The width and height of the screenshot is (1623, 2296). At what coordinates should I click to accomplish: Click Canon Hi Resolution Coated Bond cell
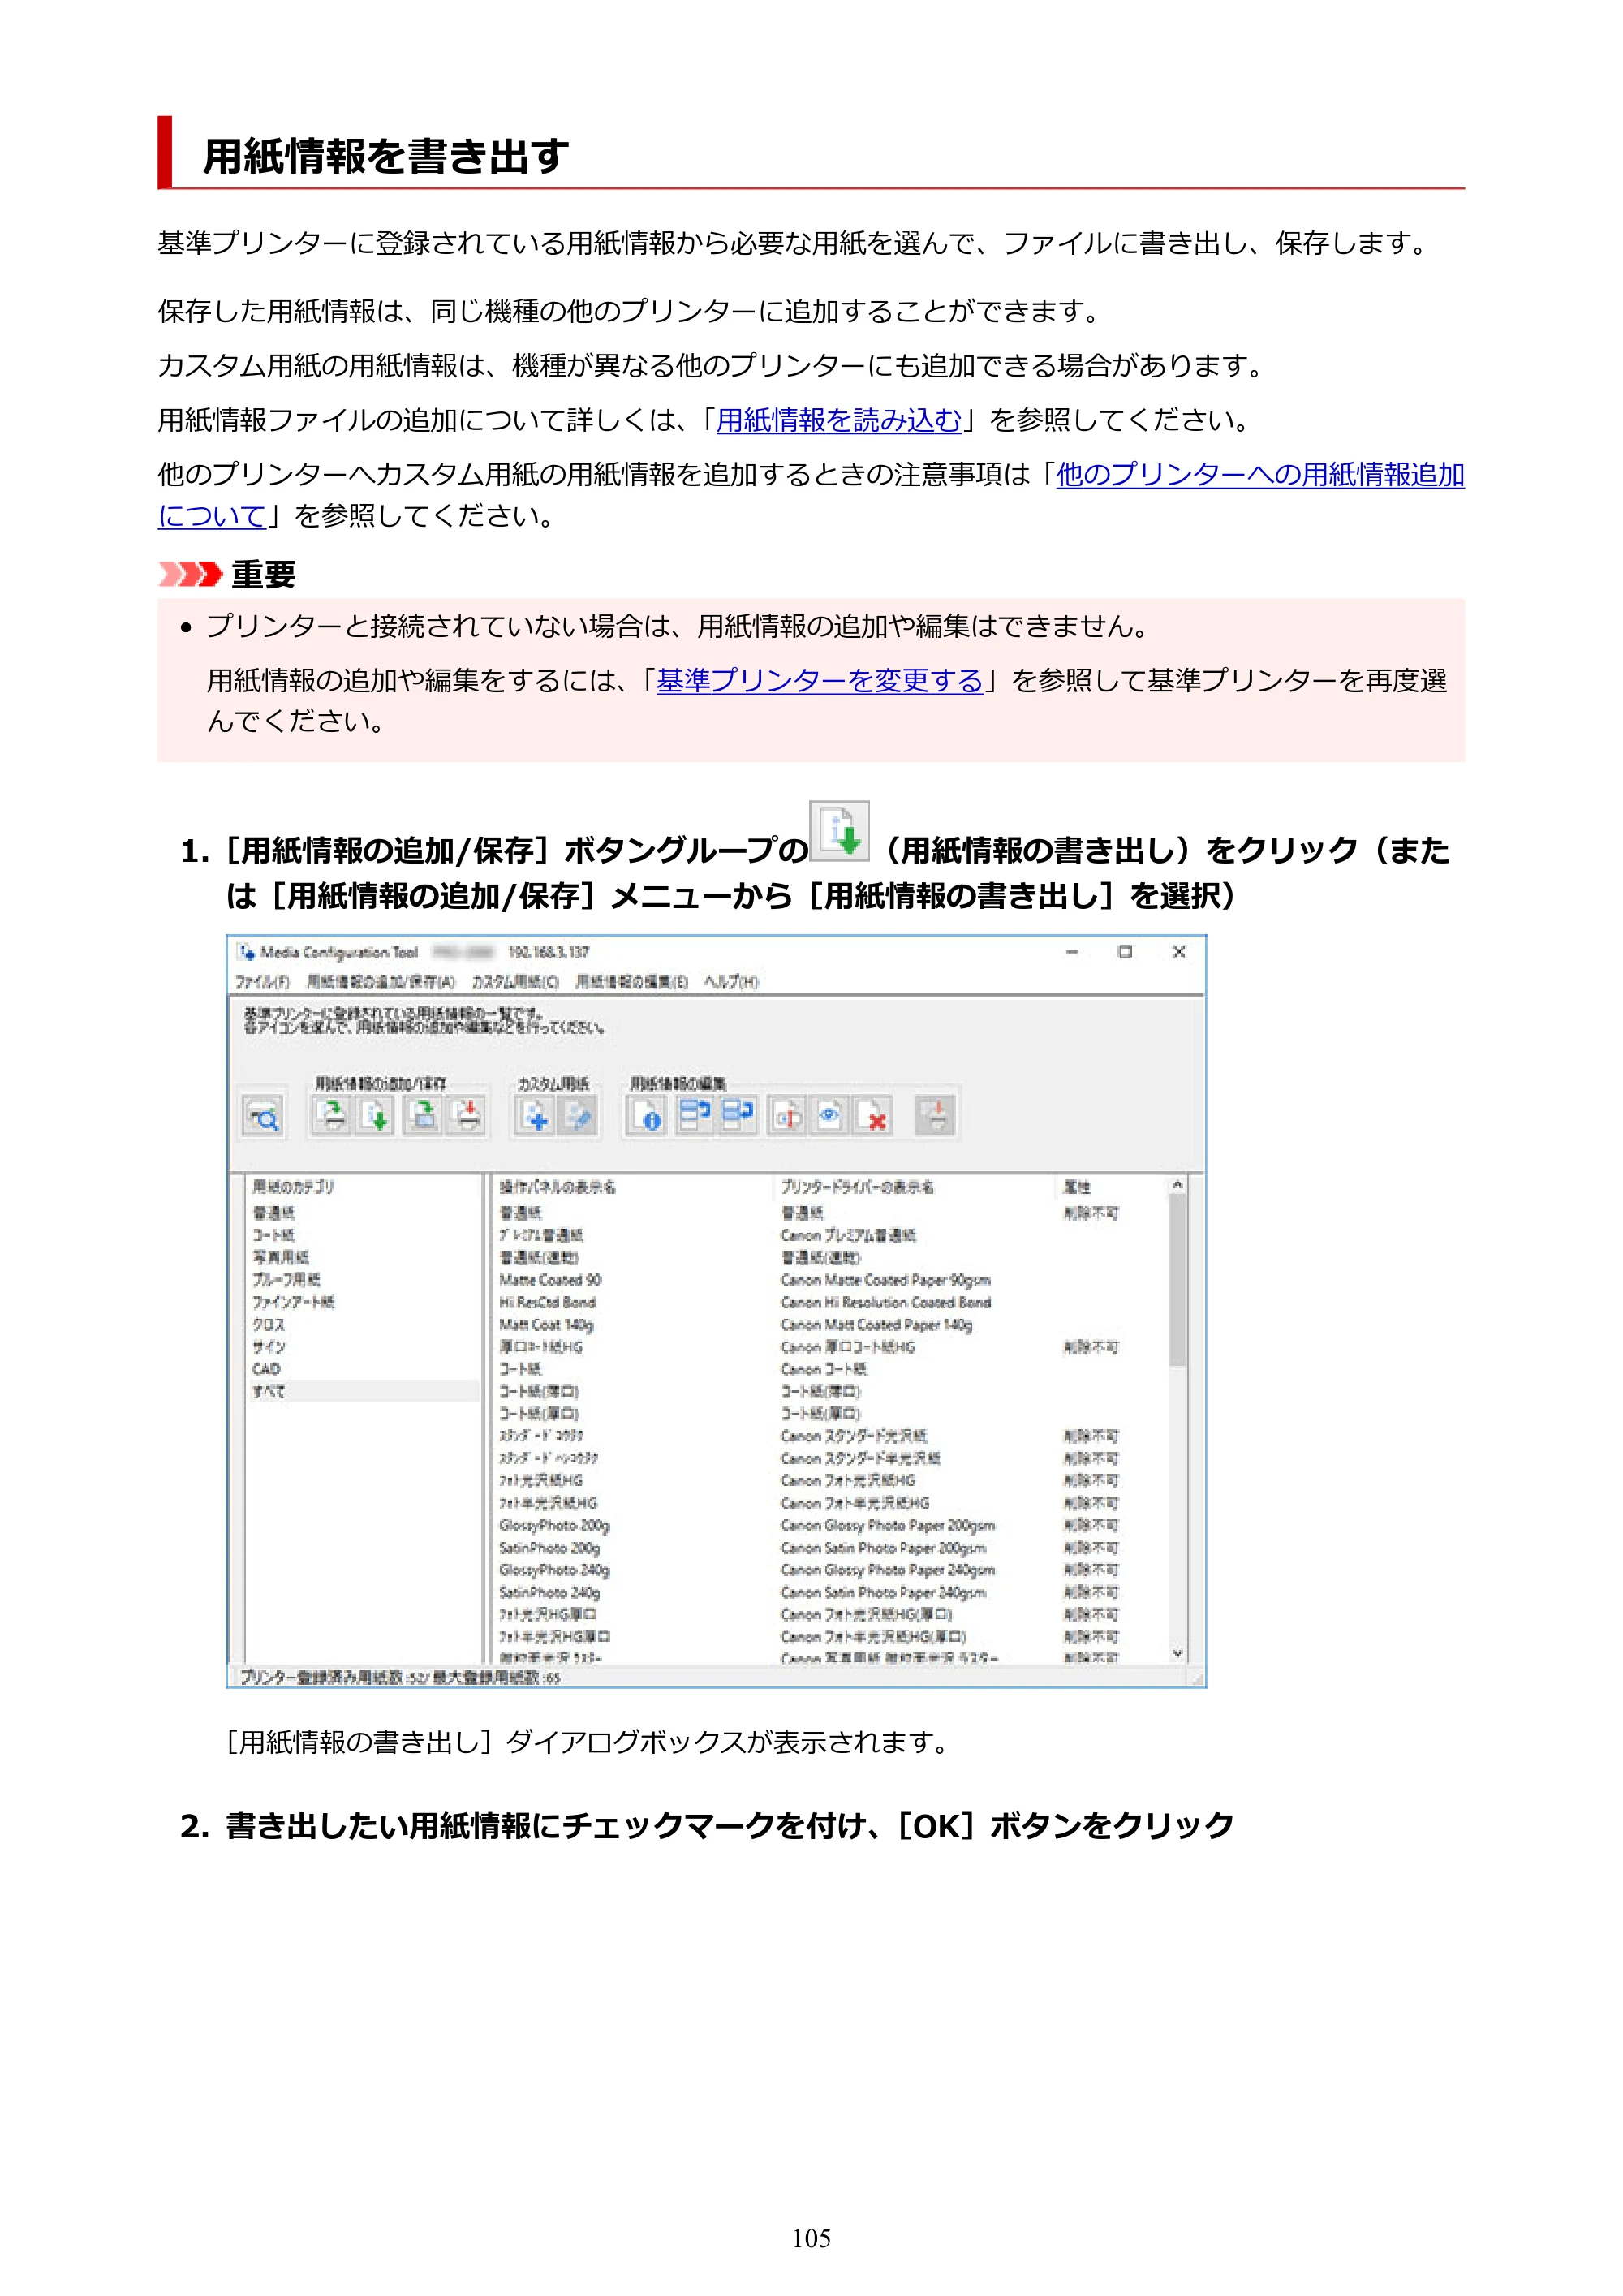click(x=886, y=1302)
